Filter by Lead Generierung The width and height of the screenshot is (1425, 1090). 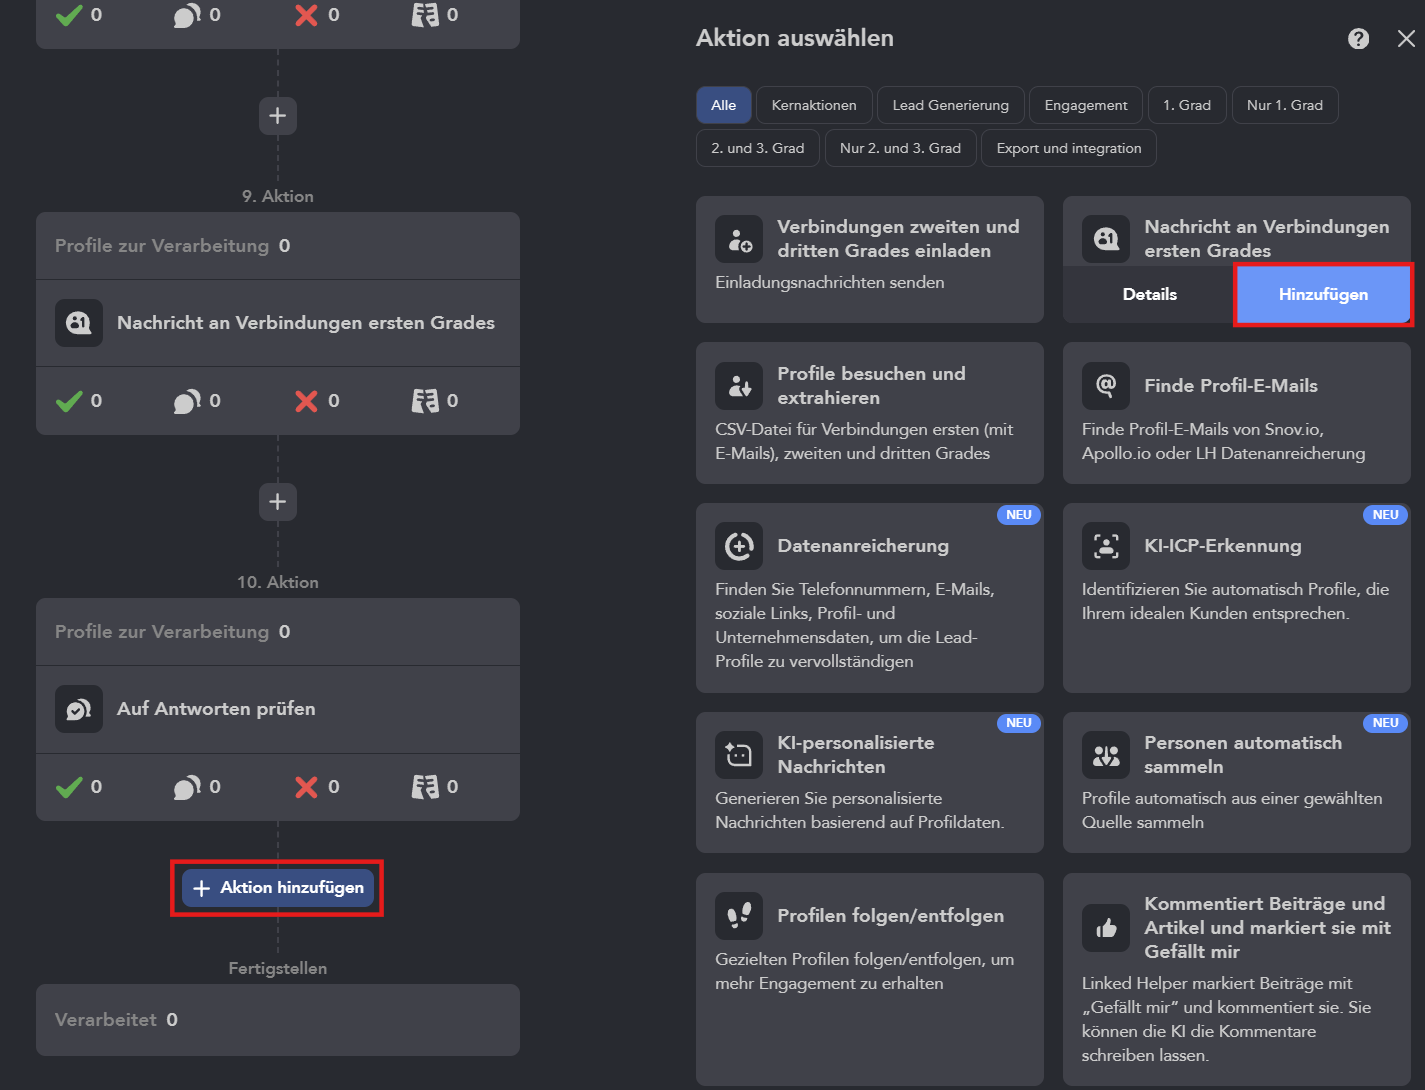point(950,105)
